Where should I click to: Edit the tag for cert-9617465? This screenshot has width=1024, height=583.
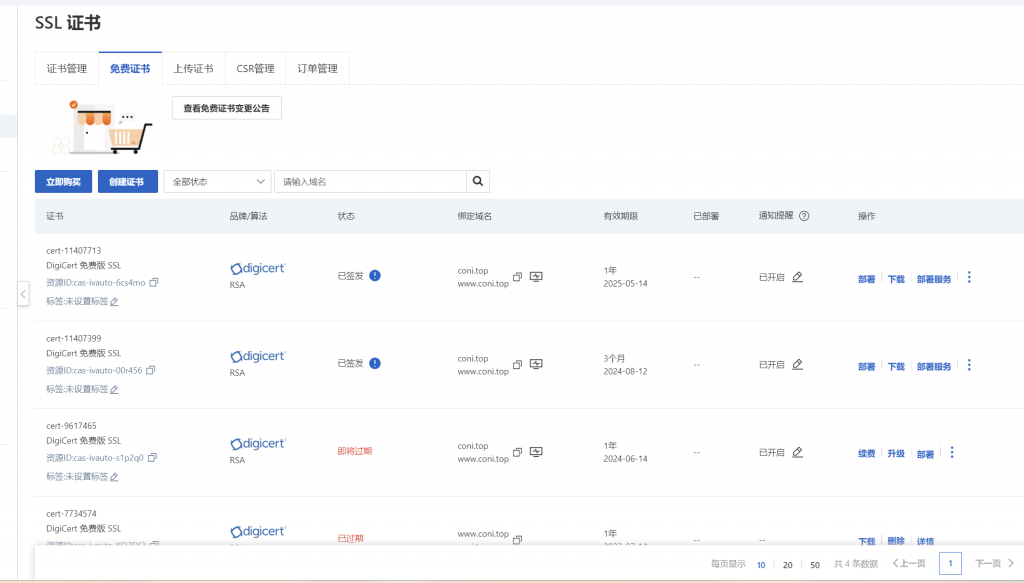coord(114,477)
